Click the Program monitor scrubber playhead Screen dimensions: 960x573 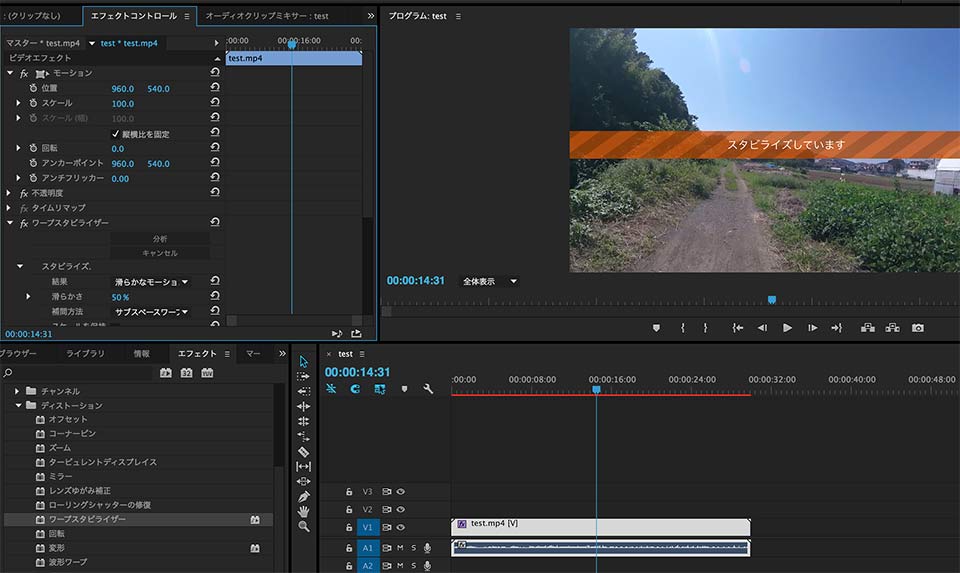(772, 299)
